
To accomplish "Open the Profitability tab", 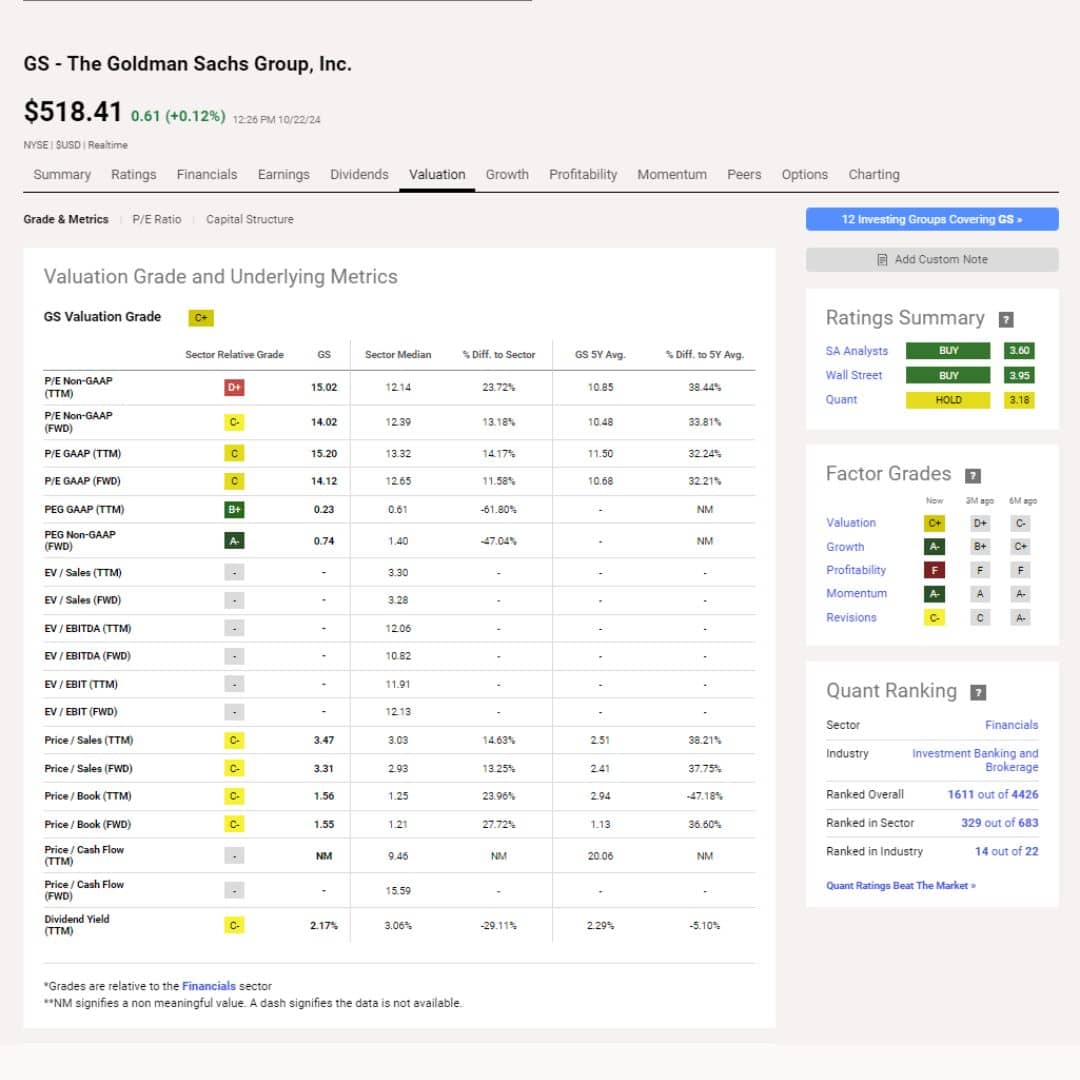I will tap(583, 175).
